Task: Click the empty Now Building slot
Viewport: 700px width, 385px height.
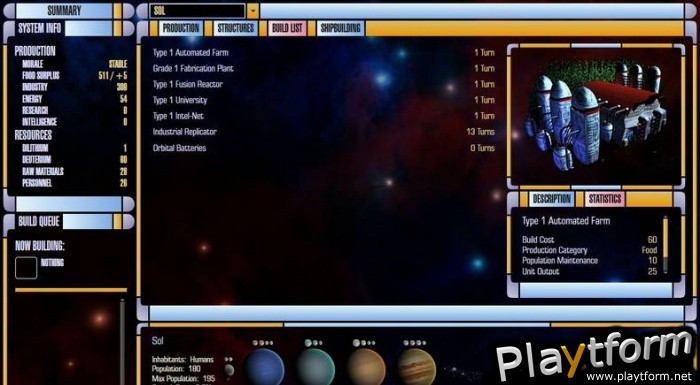Action: click(x=26, y=268)
